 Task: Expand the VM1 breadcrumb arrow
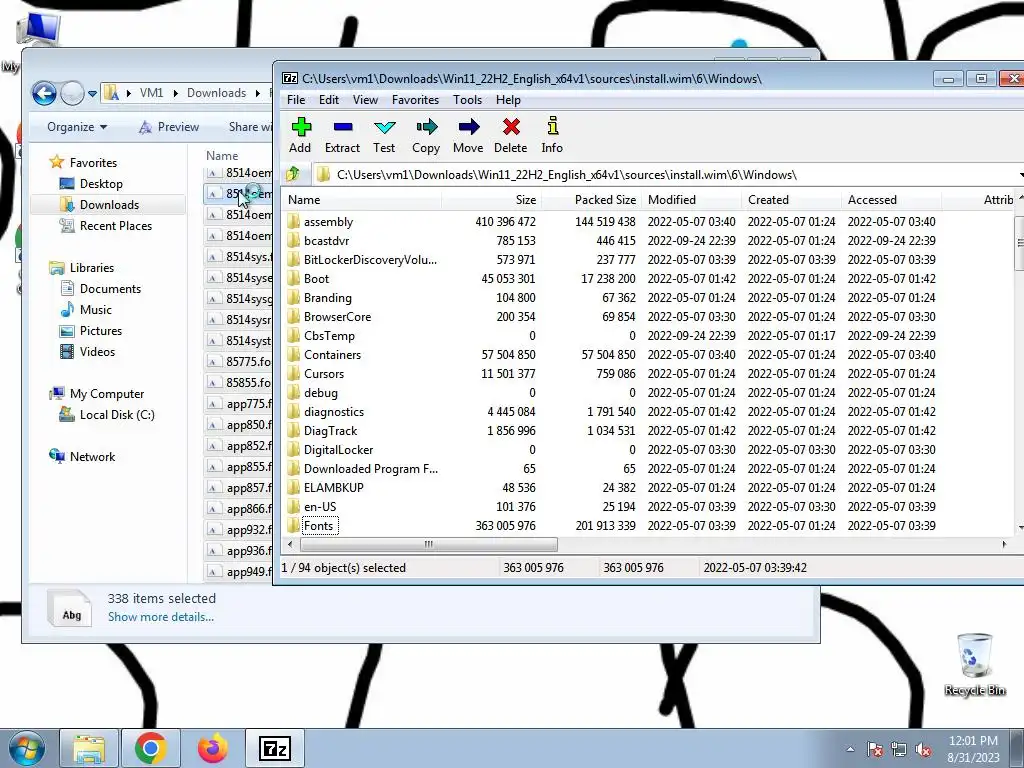[176, 93]
